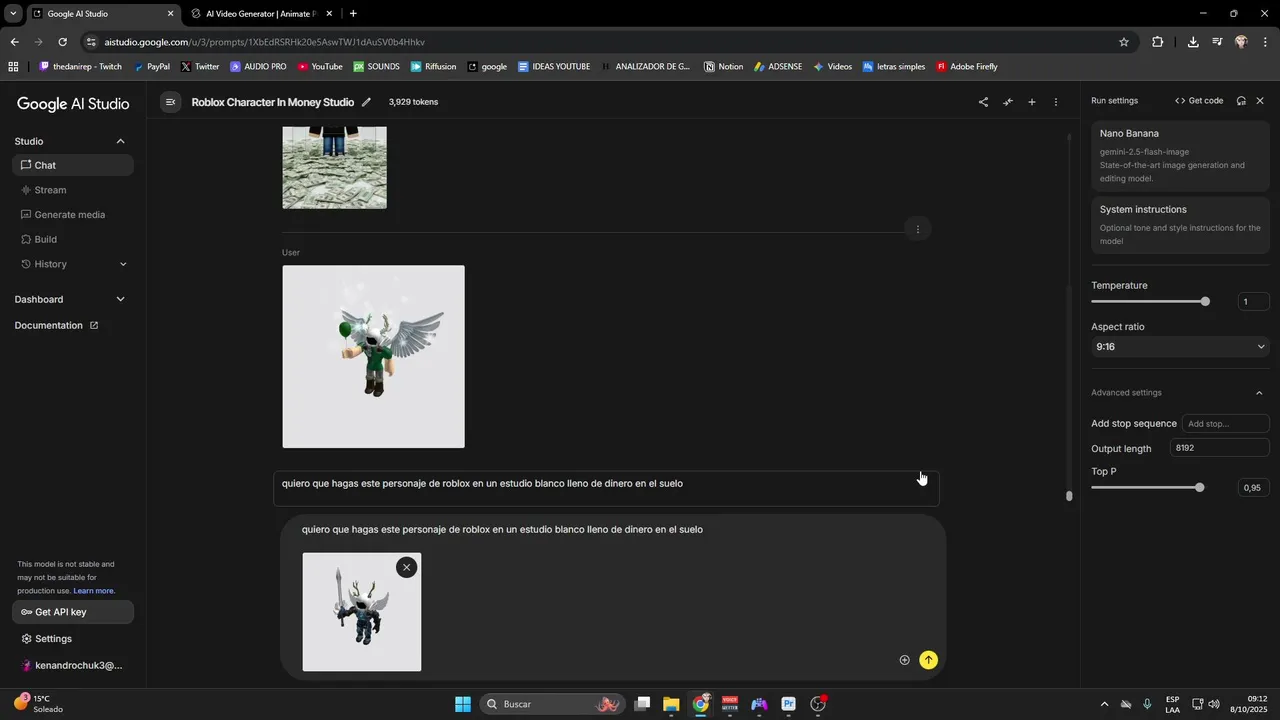Click the add media plus button
Viewport: 1280px width, 720px height.
click(904, 660)
